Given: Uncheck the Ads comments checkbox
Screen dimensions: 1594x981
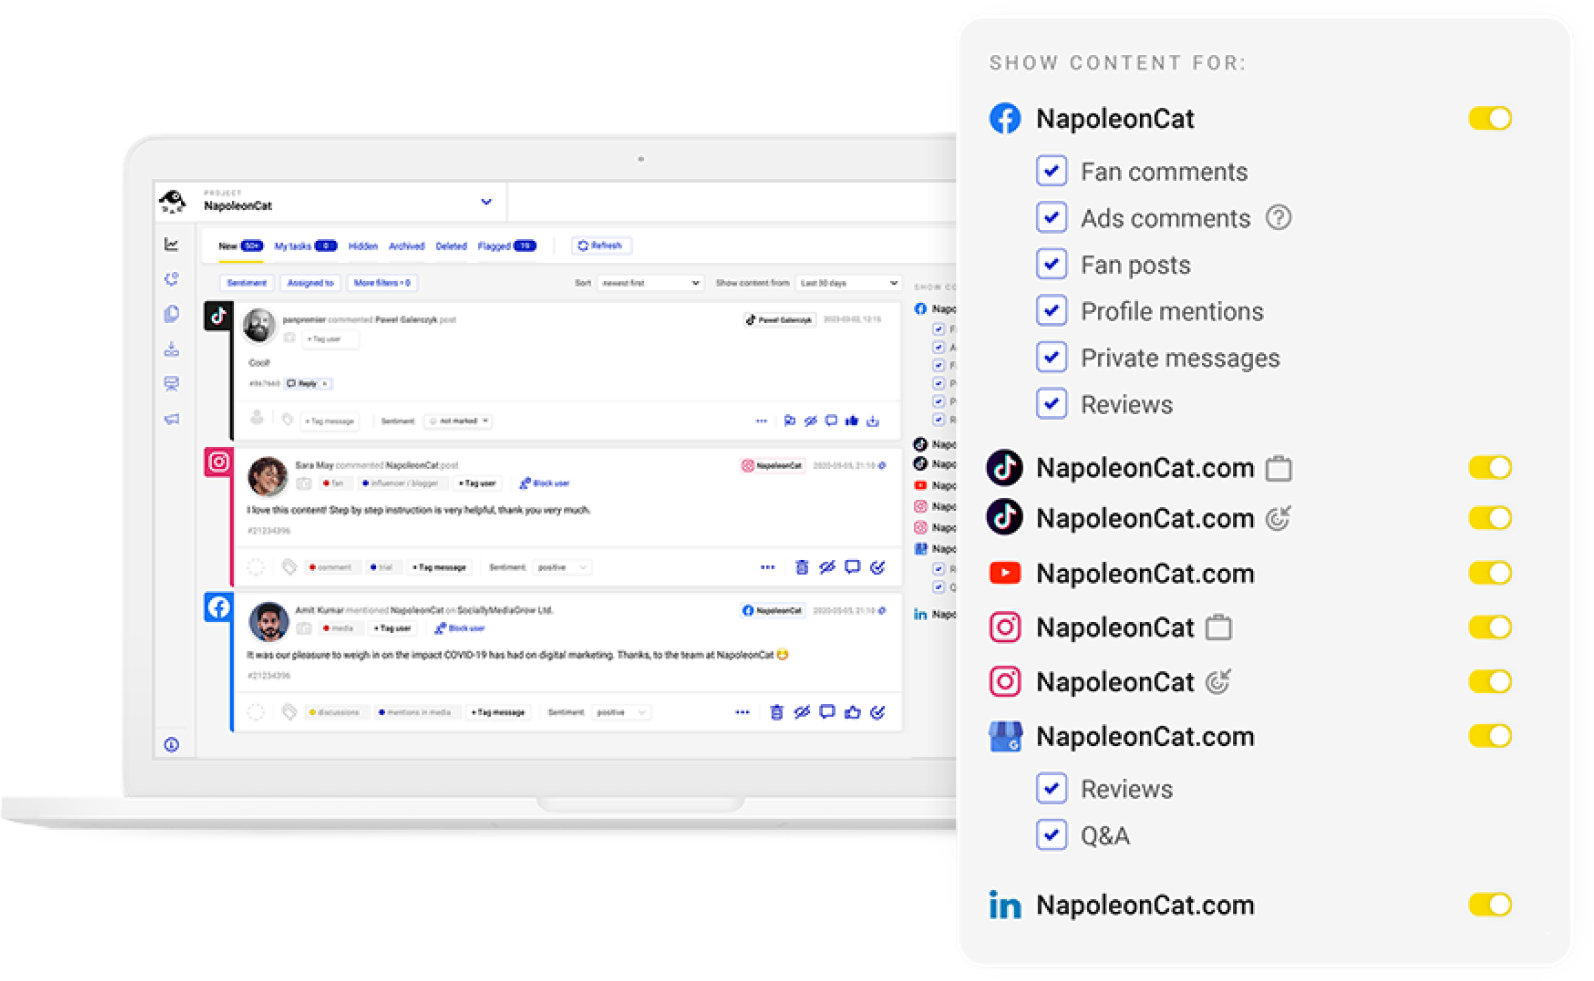Looking at the screenshot, I should click(1051, 217).
